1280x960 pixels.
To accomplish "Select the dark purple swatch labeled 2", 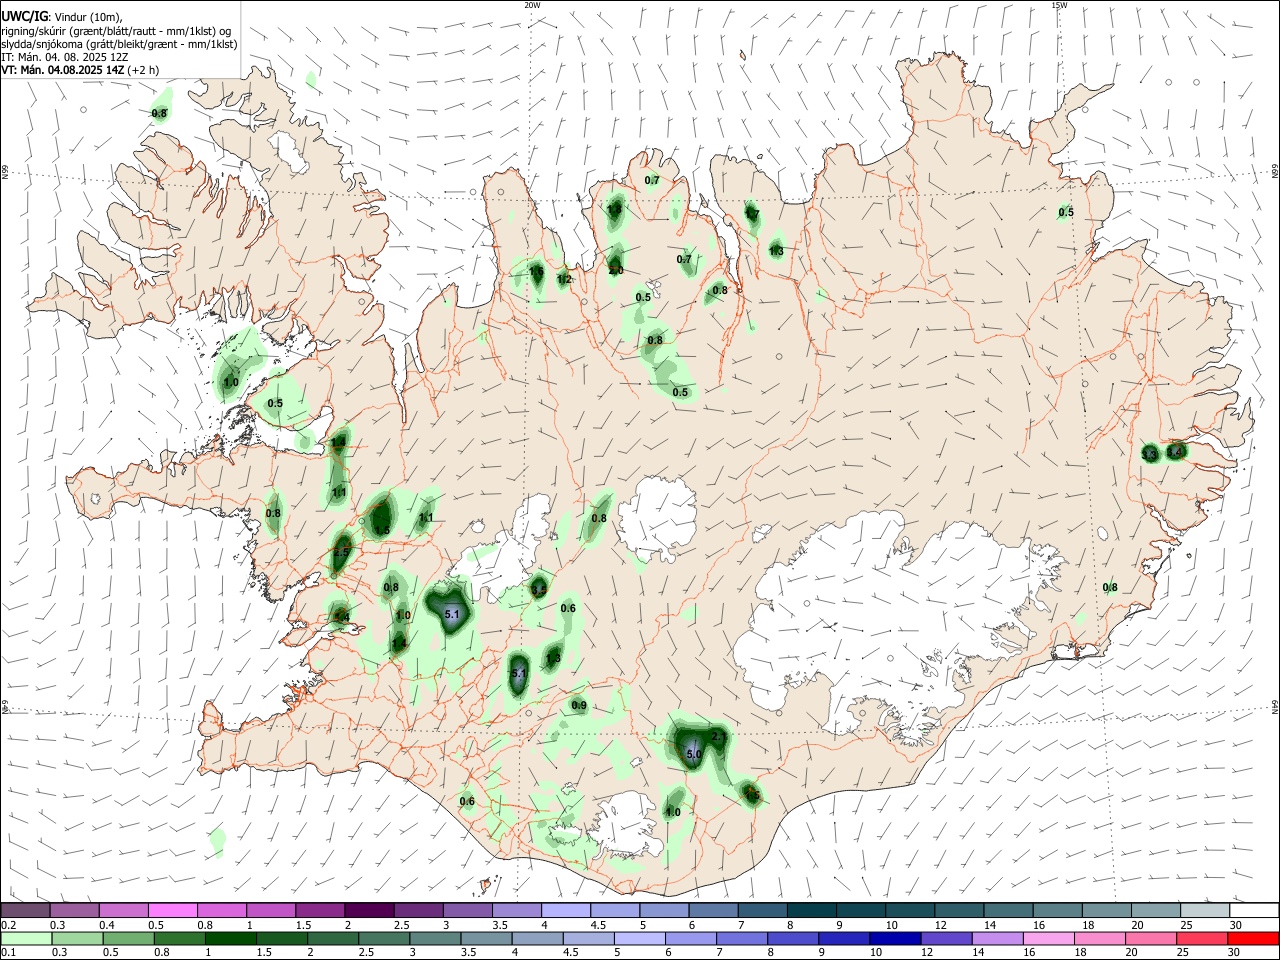I will point(369,910).
